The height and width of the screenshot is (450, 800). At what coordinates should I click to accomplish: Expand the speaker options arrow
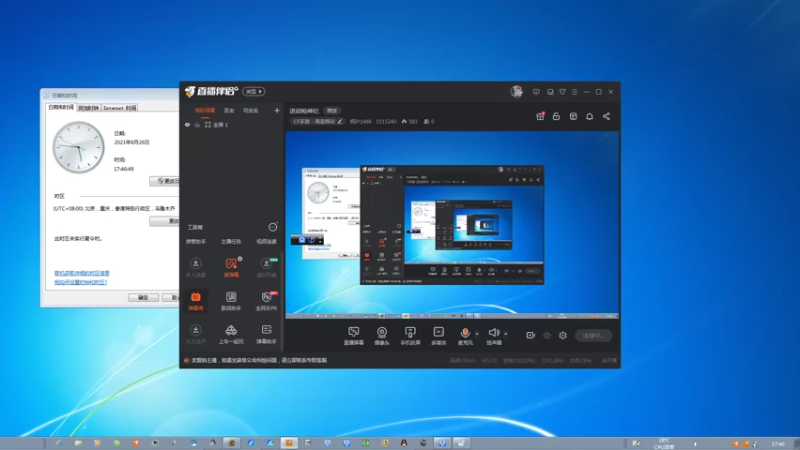pyautogui.click(x=506, y=334)
